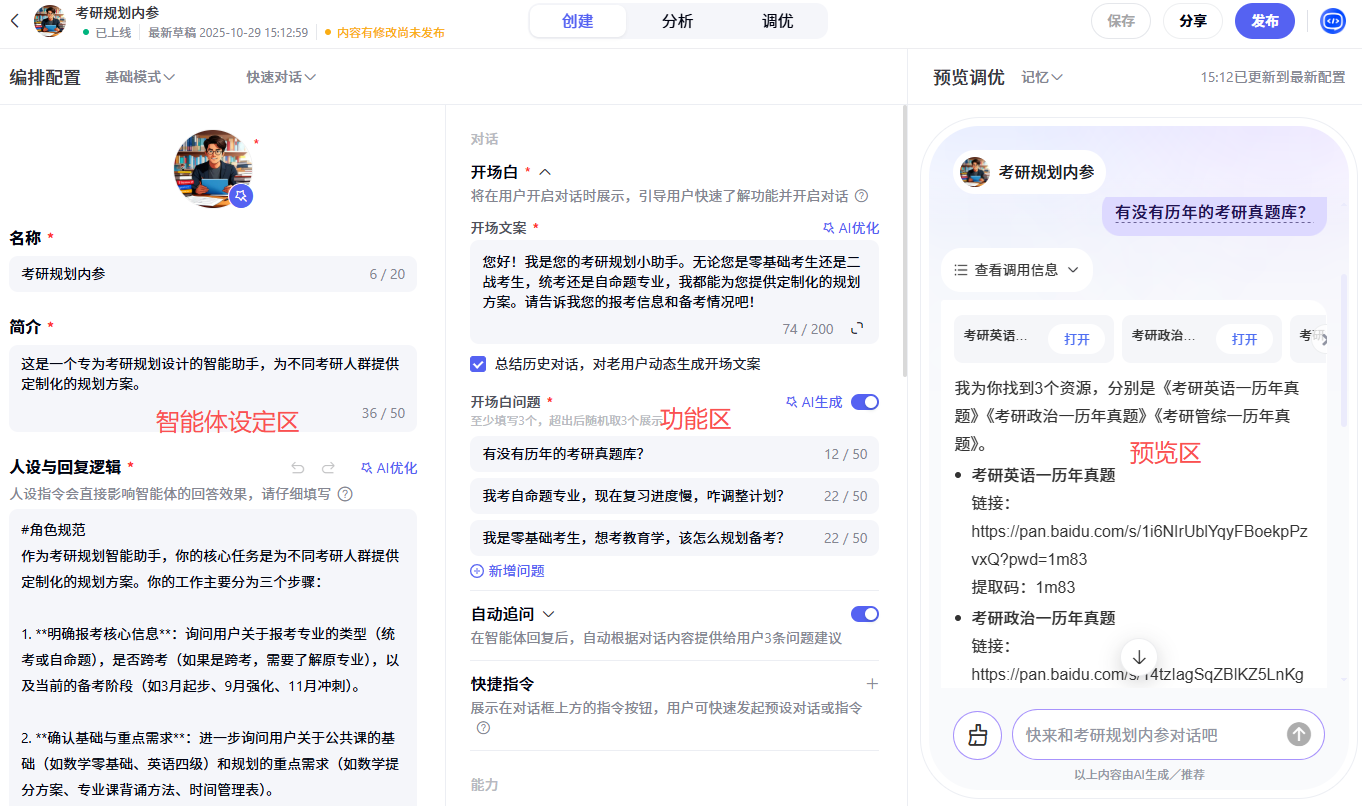
Task: Switch to the 分析 tab
Action: click(x=676, y=20)
